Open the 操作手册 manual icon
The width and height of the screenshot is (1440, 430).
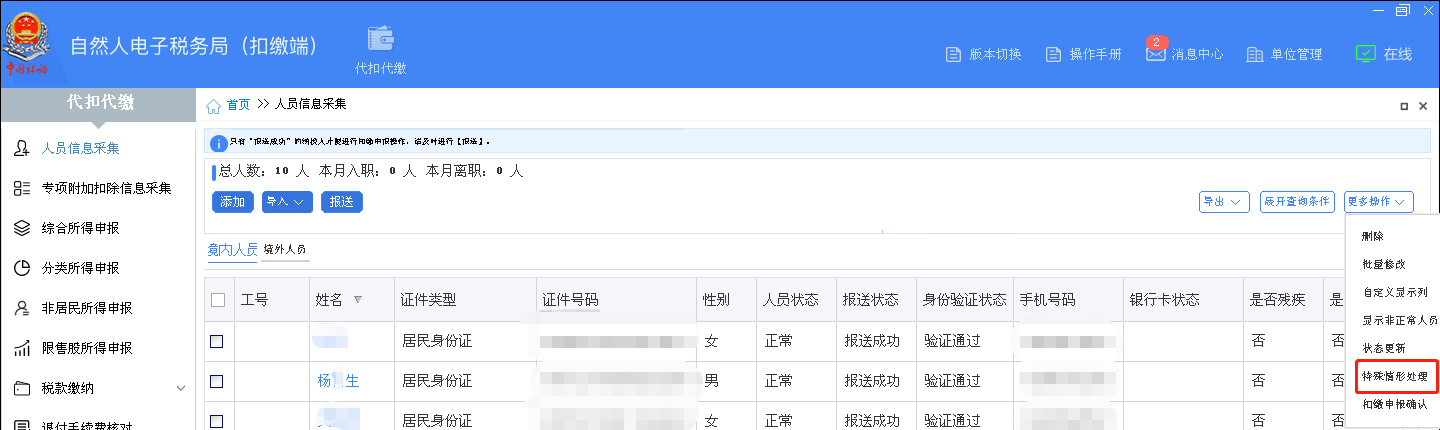[1053, 54]
